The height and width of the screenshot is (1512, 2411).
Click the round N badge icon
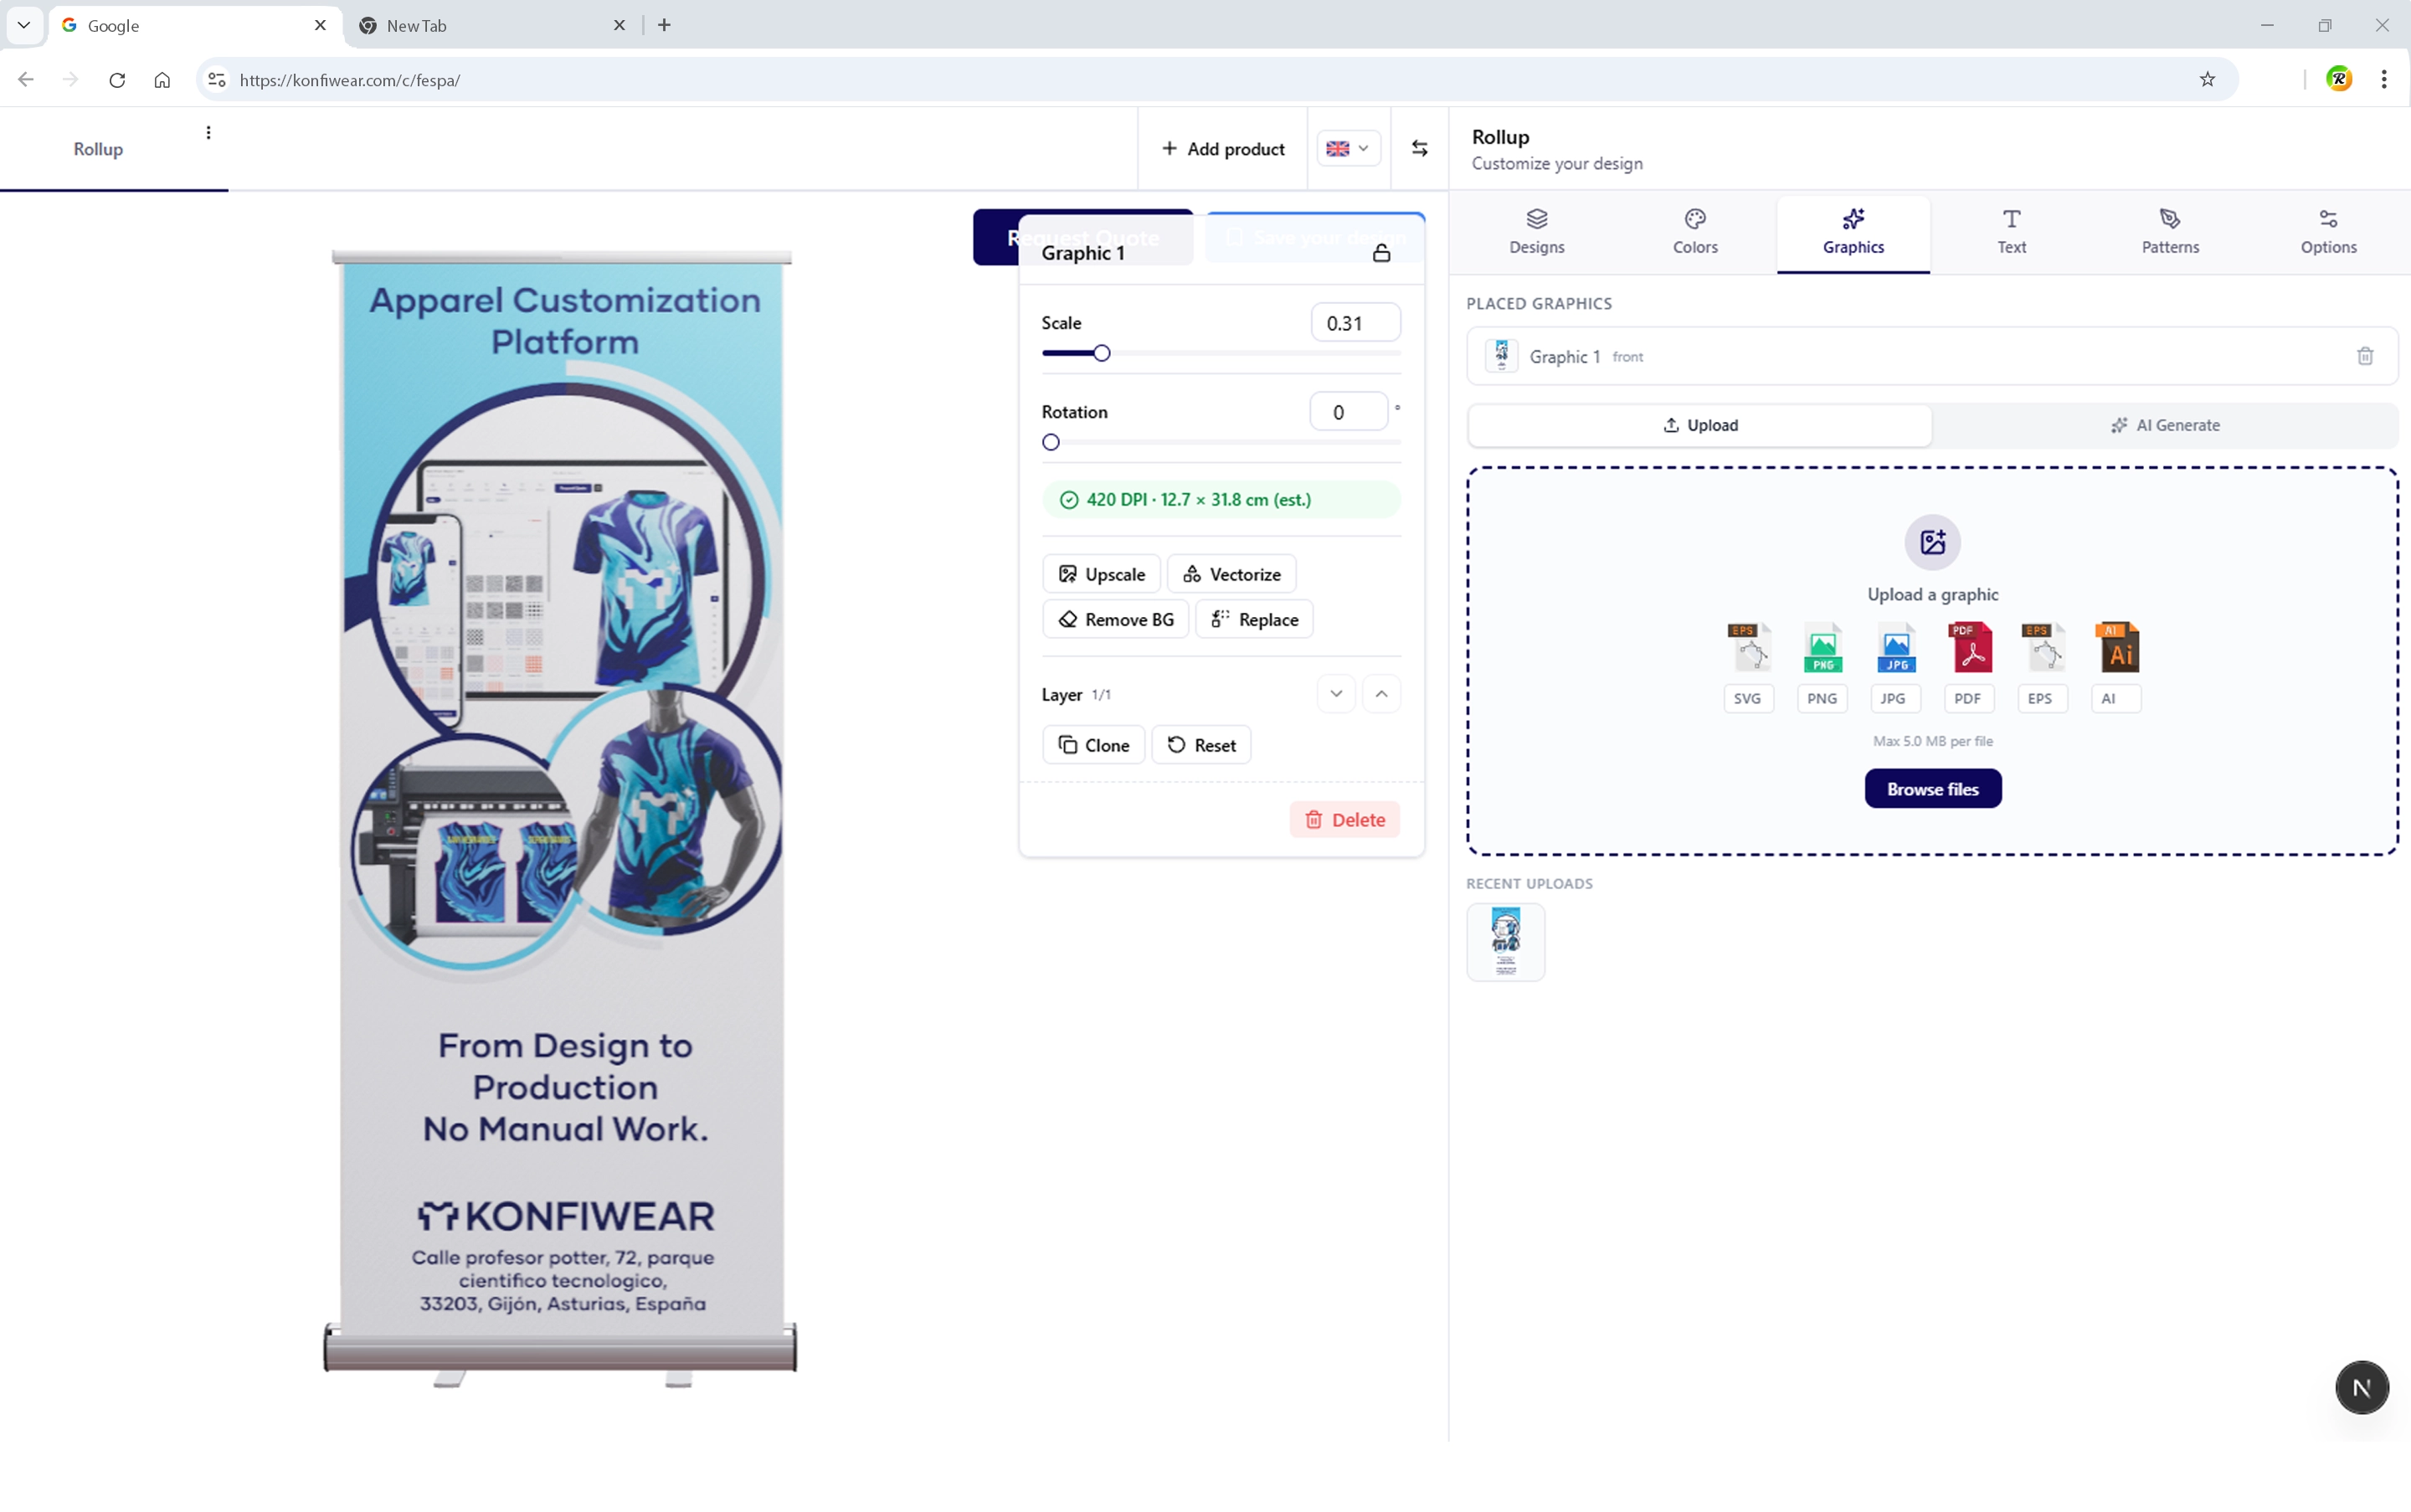pos(2361,1387)
